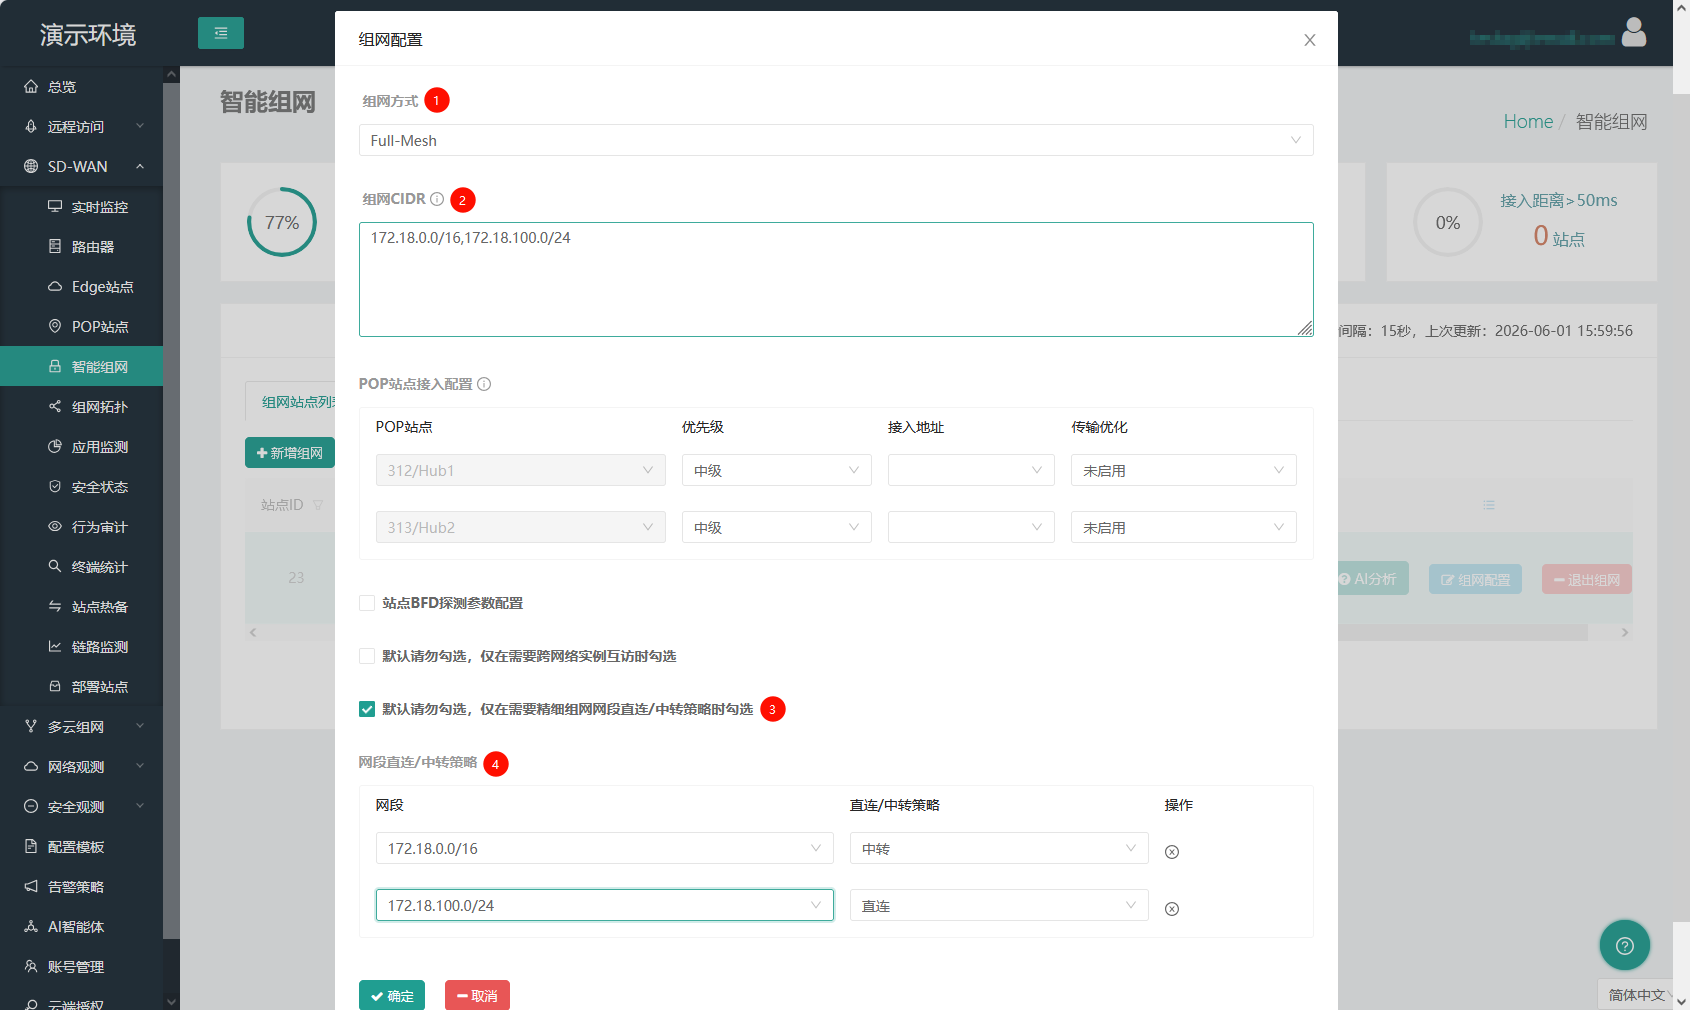Image resolution: width=1690 pixels, height=1010 pixels.
Task: Uncheck the 精细组网网段直连/中转策略 checkbox
Action: click(367, 709)
